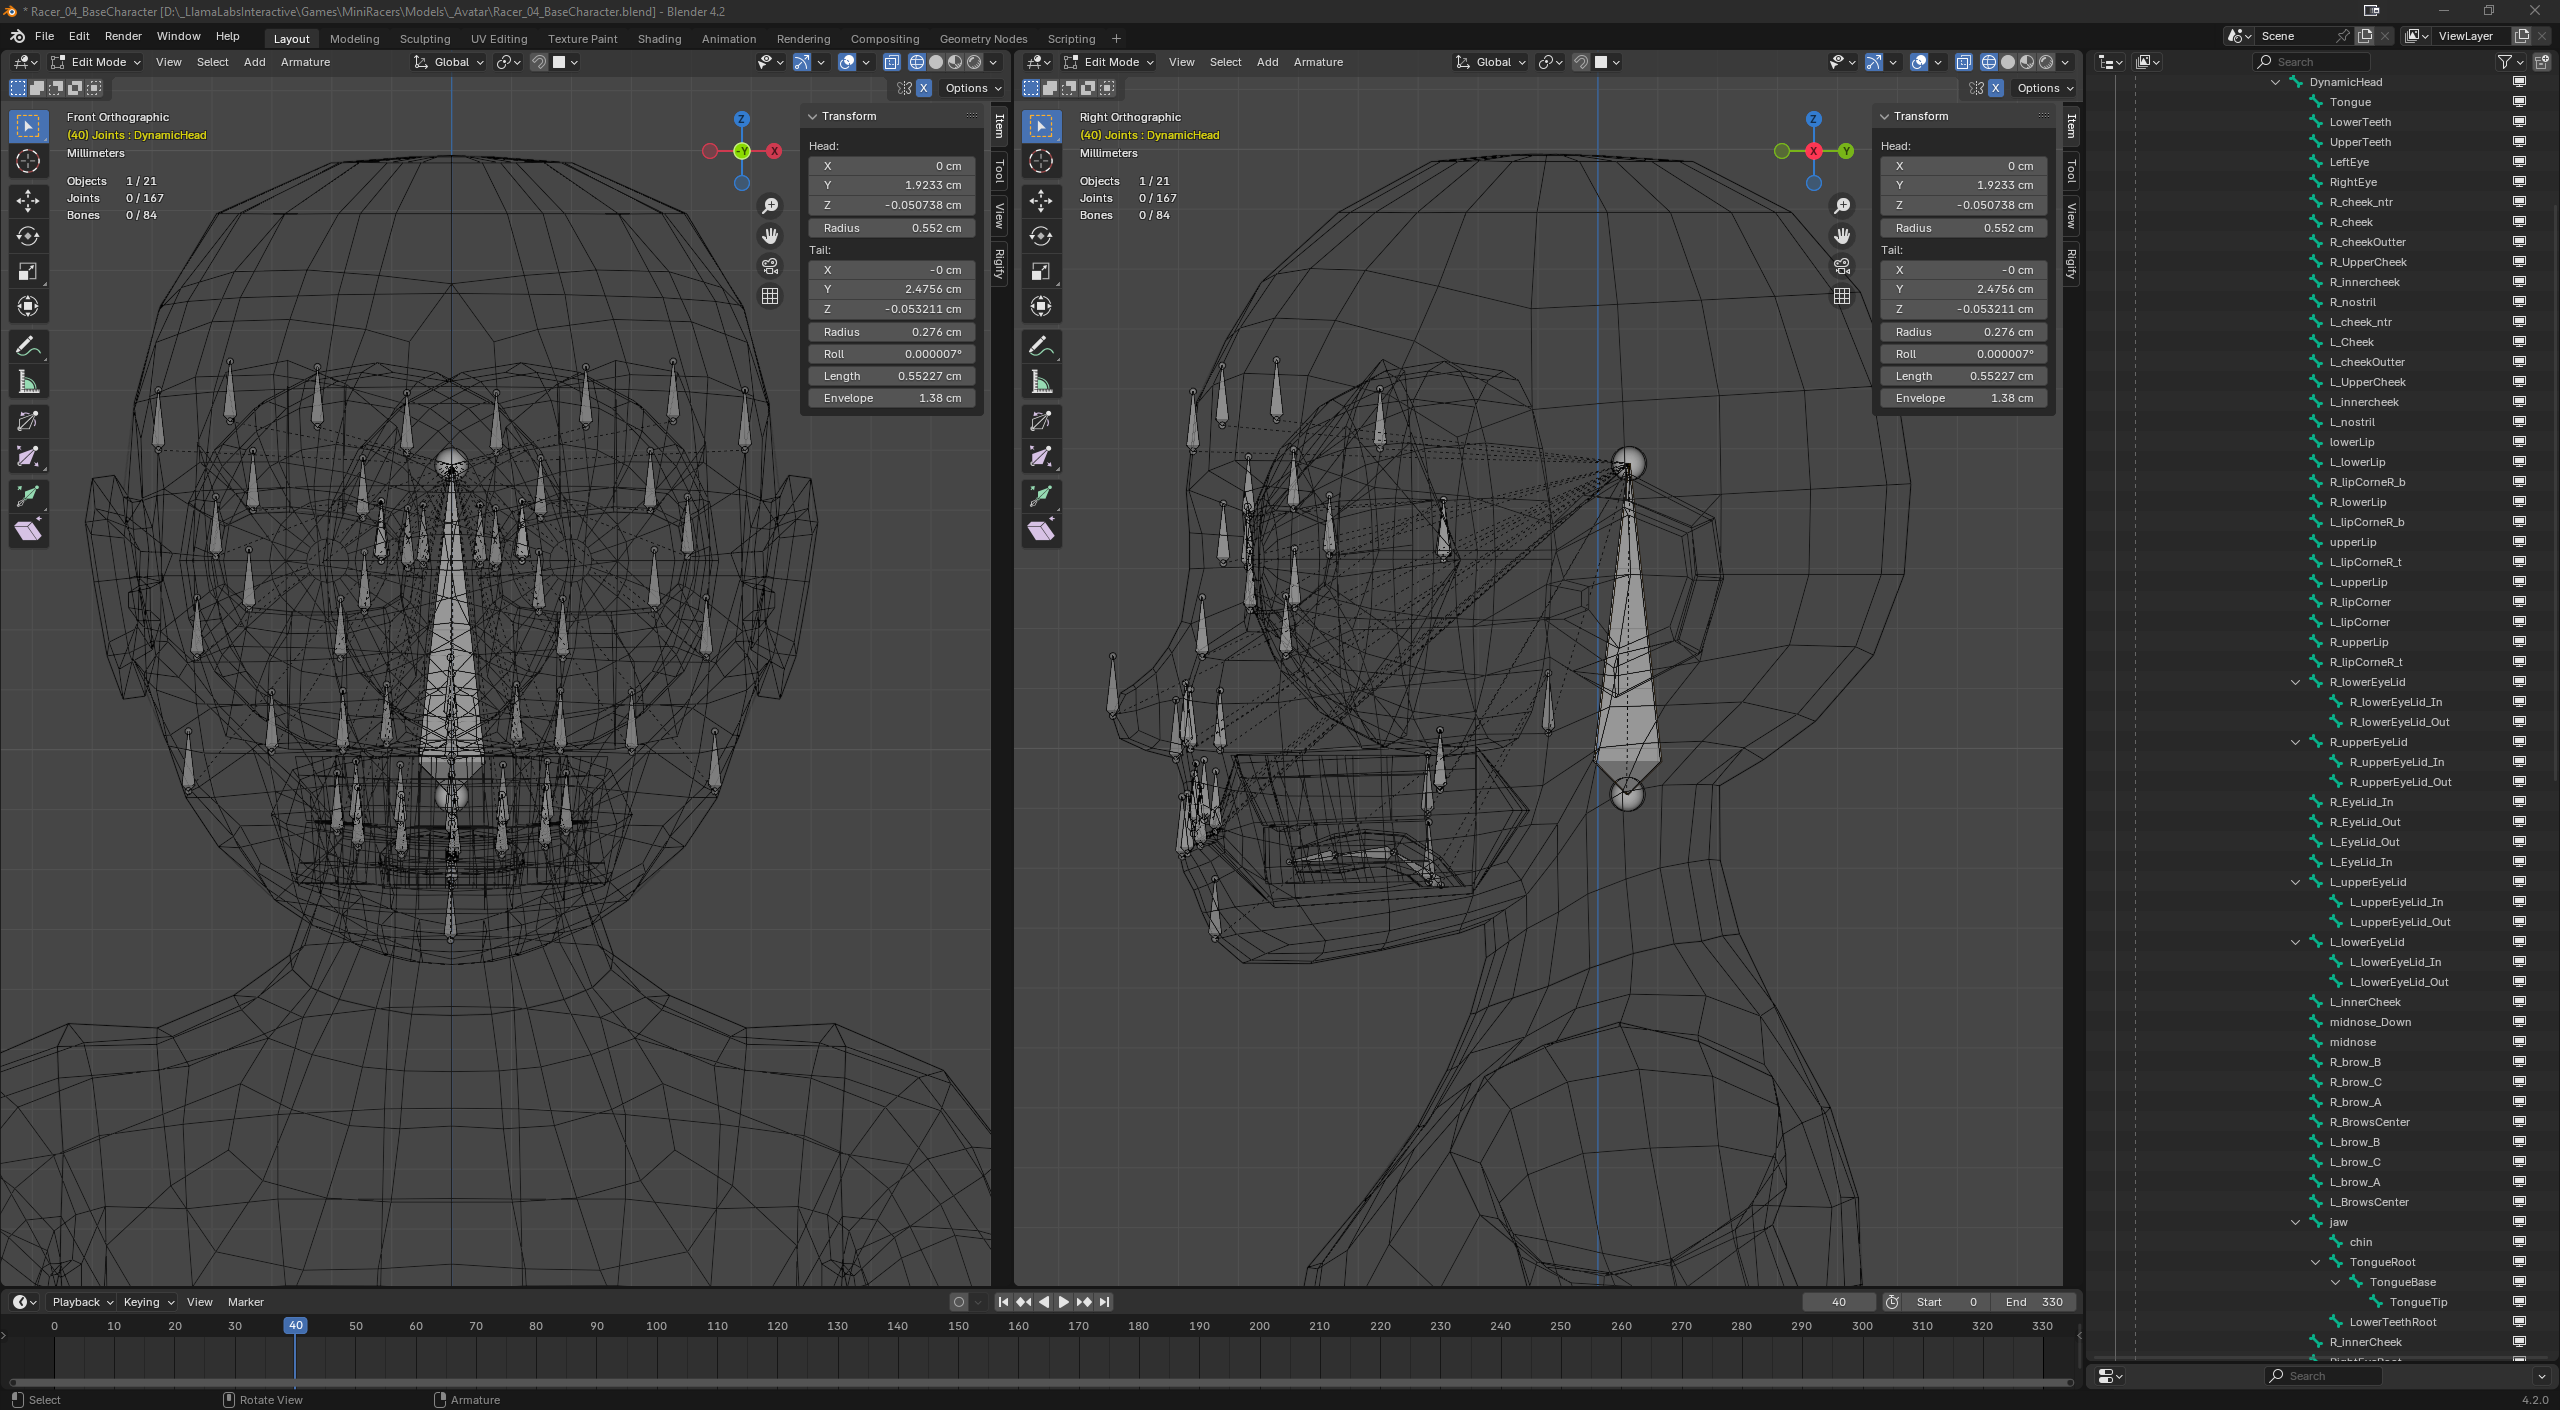
Task: Open the Edit Mode dropdown in left viewport
Action: tap(97, 62)
